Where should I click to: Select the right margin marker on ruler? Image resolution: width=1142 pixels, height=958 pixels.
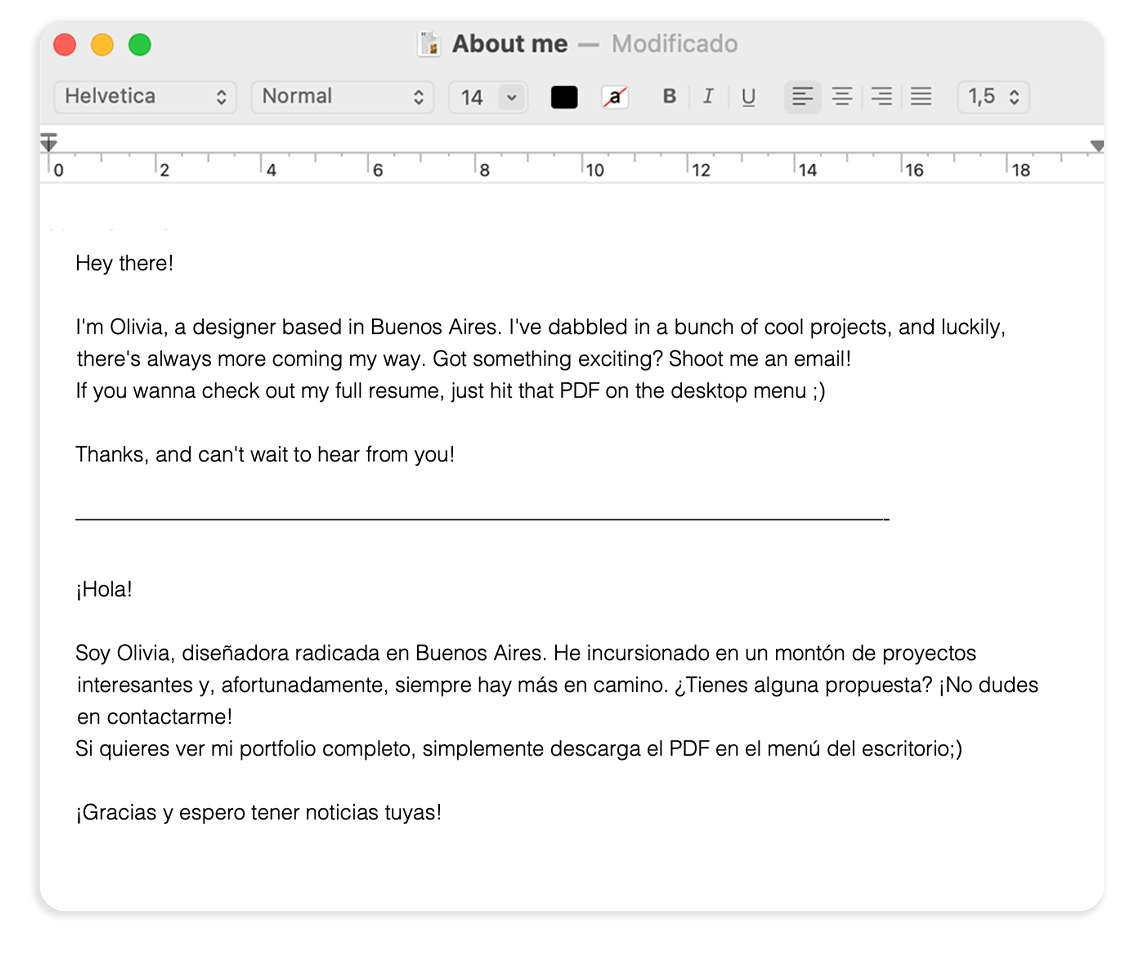[x=1097, y=146]
